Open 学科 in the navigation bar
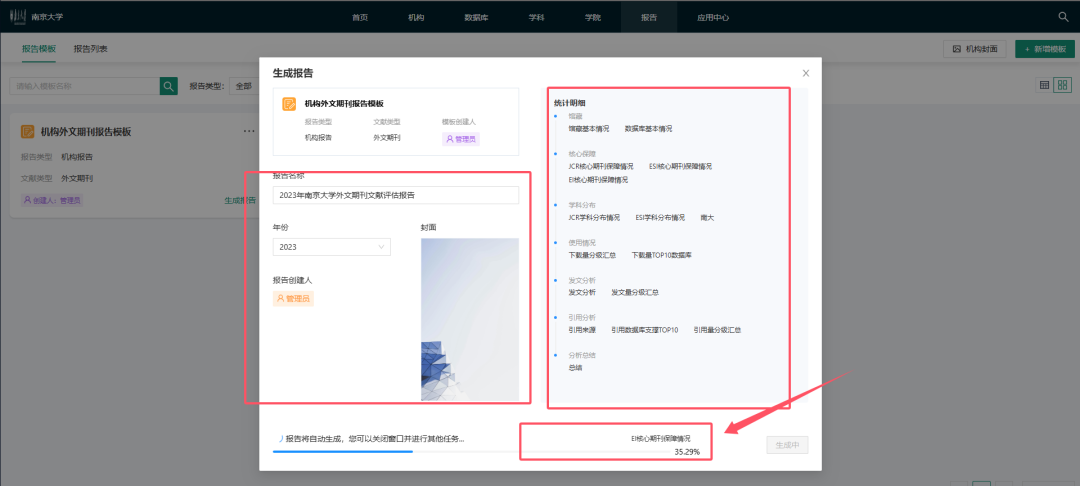Image resolution: width=1080 pixels, height=486 pixels. click(x=537, y=17)
